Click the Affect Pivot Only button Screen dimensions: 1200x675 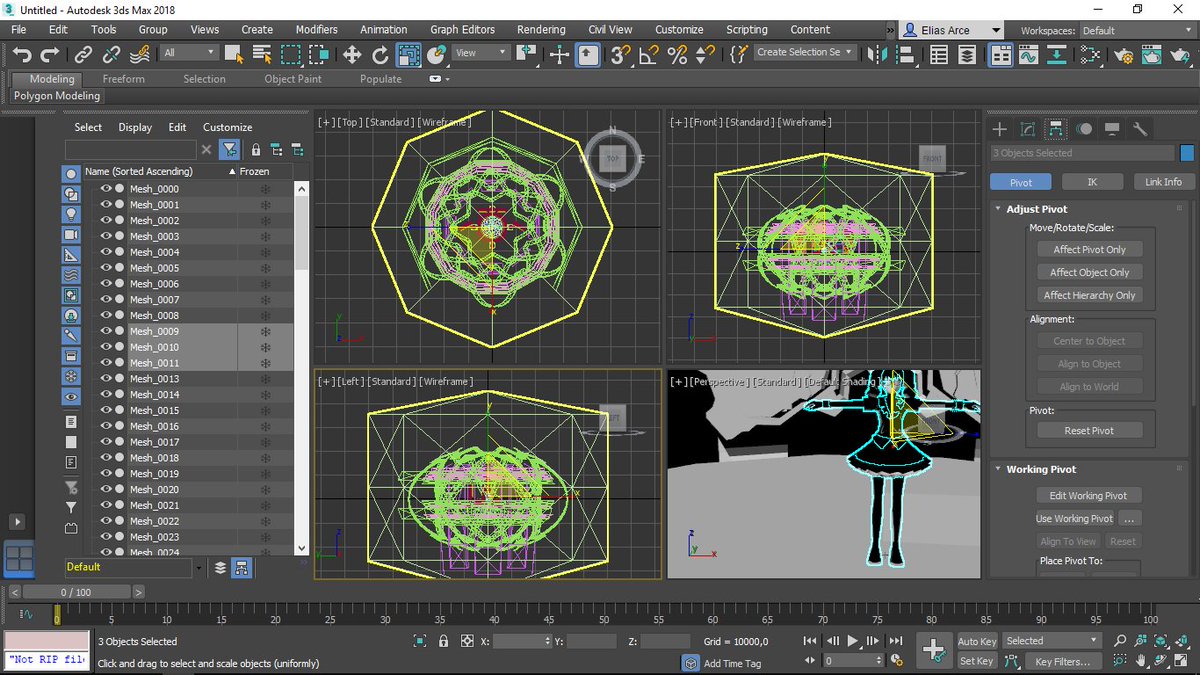(x=1090, y=249)
